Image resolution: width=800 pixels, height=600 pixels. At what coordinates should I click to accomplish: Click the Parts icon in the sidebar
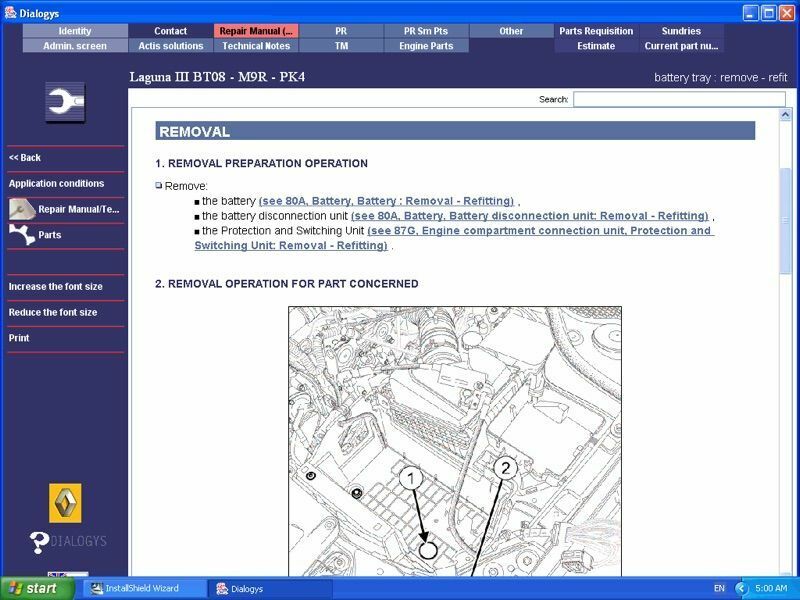pyautogui.click(x=22, y=235)
